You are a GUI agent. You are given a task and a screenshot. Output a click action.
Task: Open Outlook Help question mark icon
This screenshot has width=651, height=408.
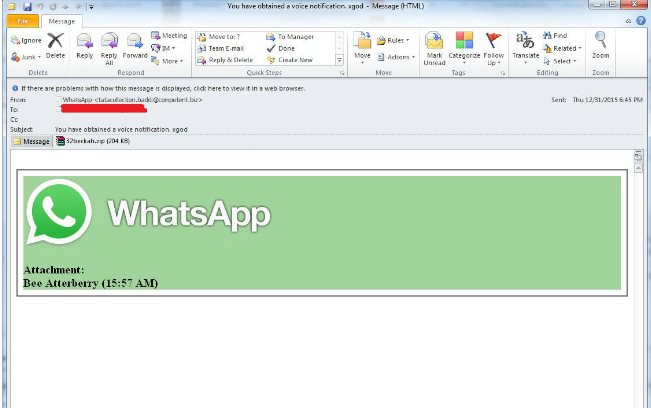[641, 20]
